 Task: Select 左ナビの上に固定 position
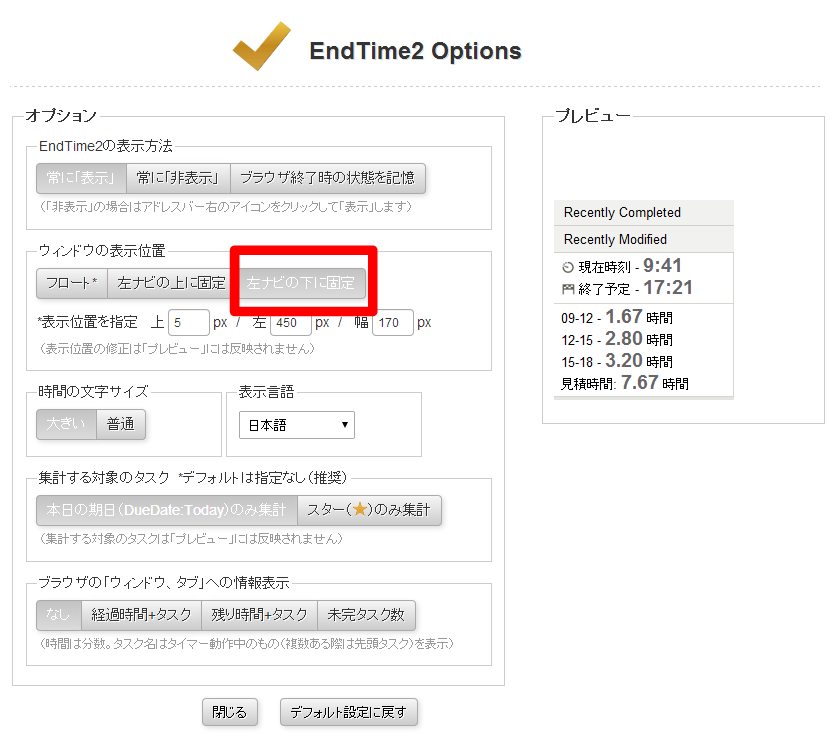pyautogui.click(x=171, y=283)
